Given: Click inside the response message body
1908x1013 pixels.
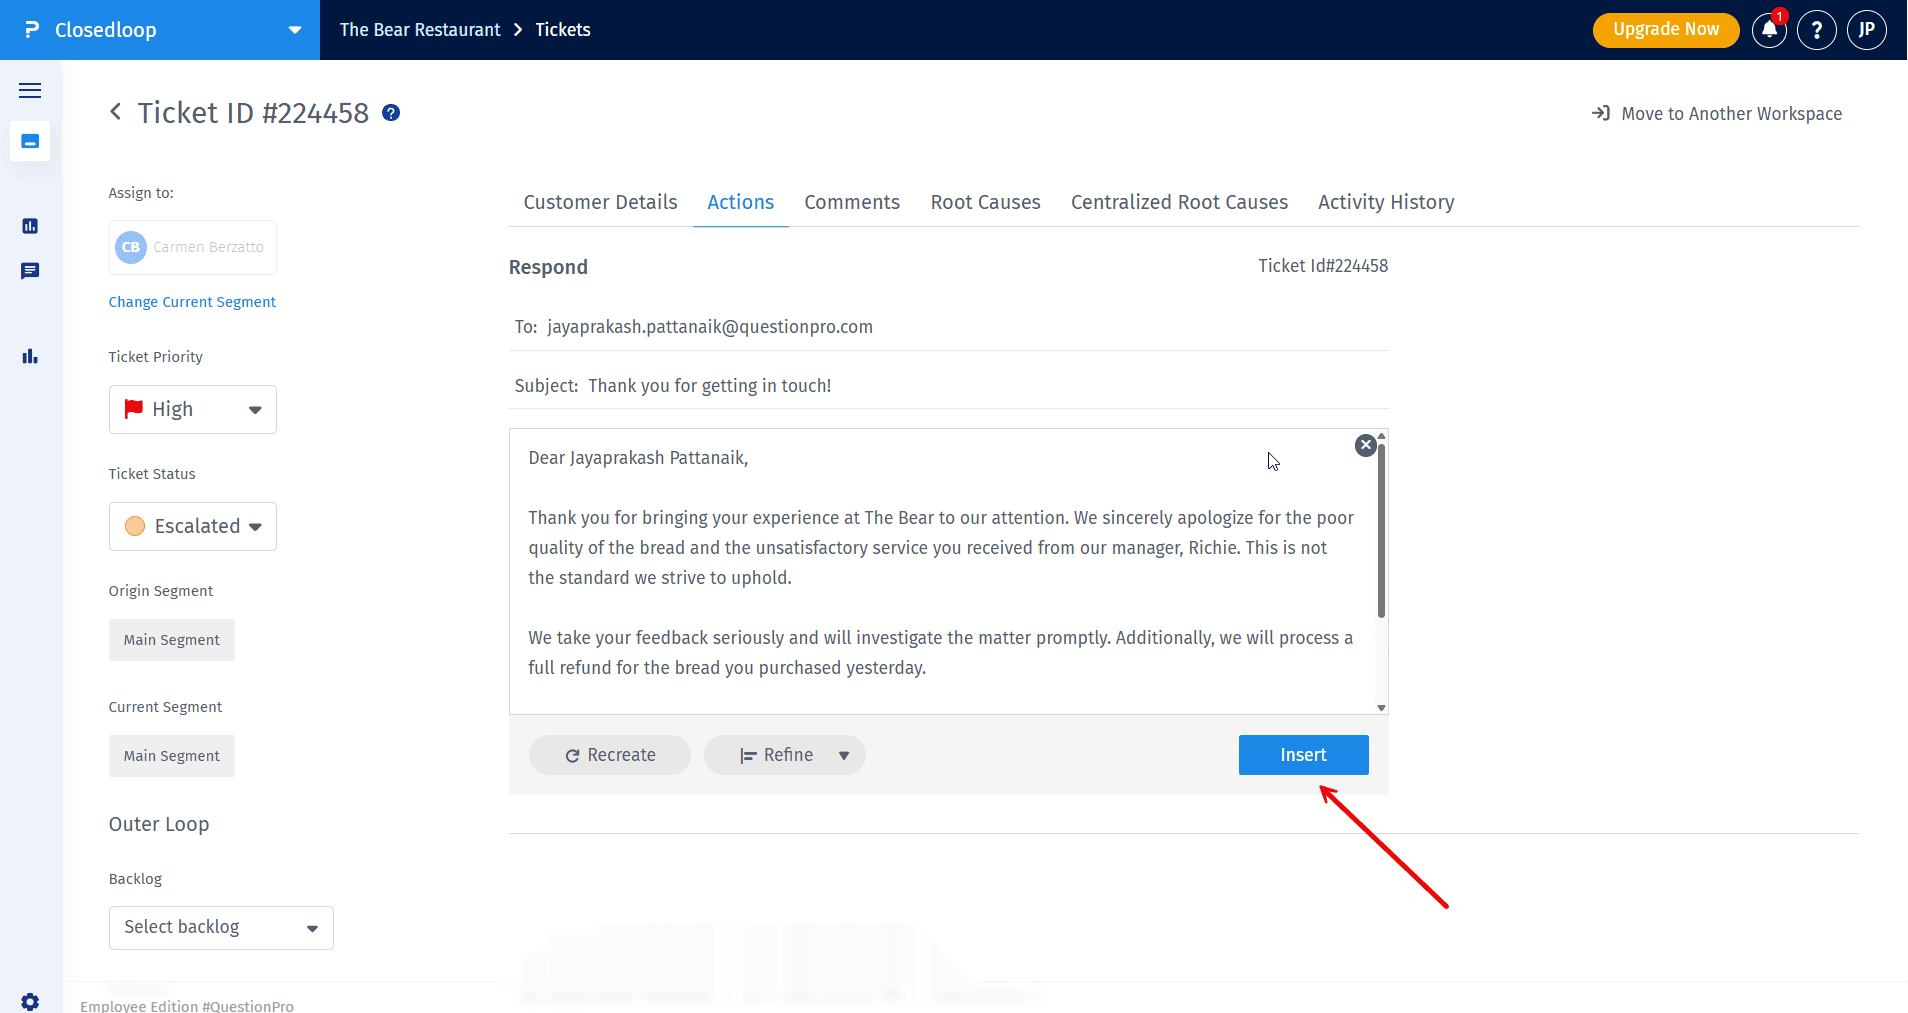Looking at the screenshot, I should pyautogui.click(x=940, y=572).
